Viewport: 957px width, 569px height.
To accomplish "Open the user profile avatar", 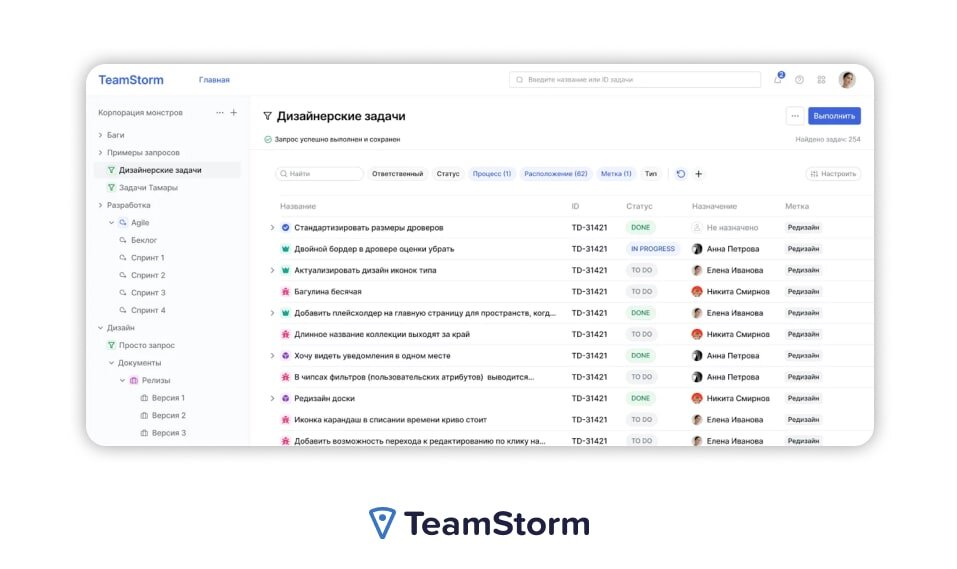I will pos(847,79).
